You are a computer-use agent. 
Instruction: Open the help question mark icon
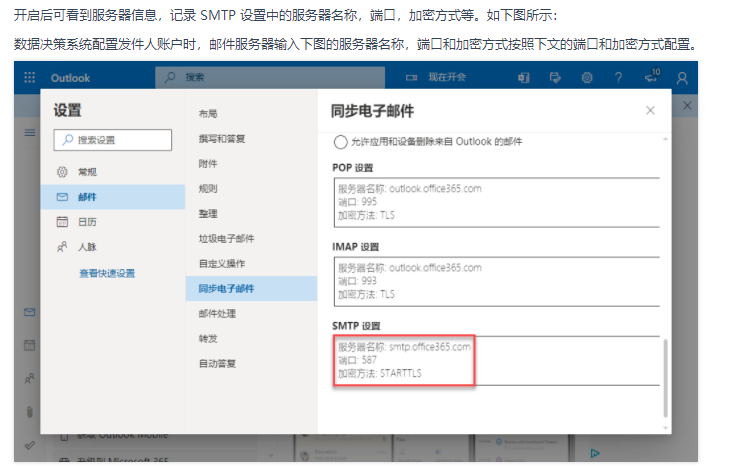tap(618, 77)
